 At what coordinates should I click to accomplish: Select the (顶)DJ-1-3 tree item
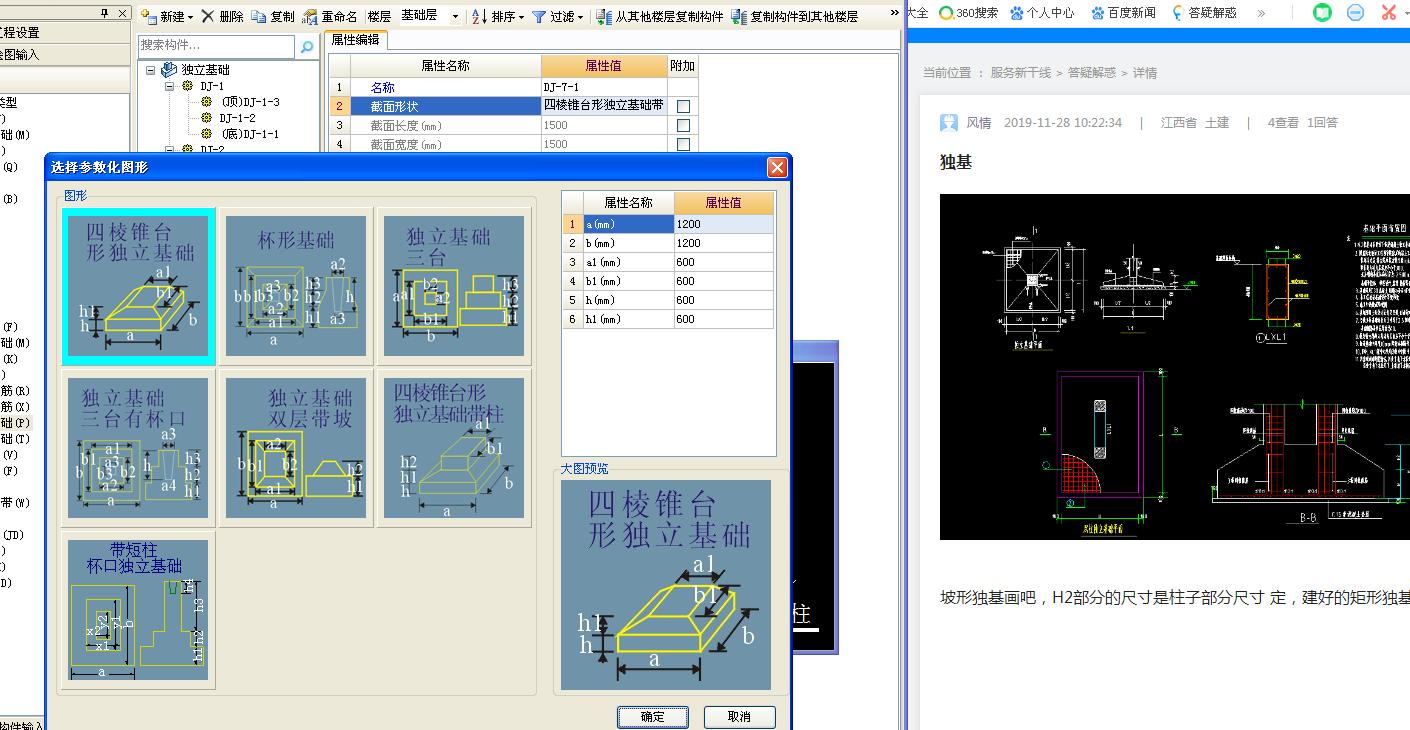click(250, 102)
